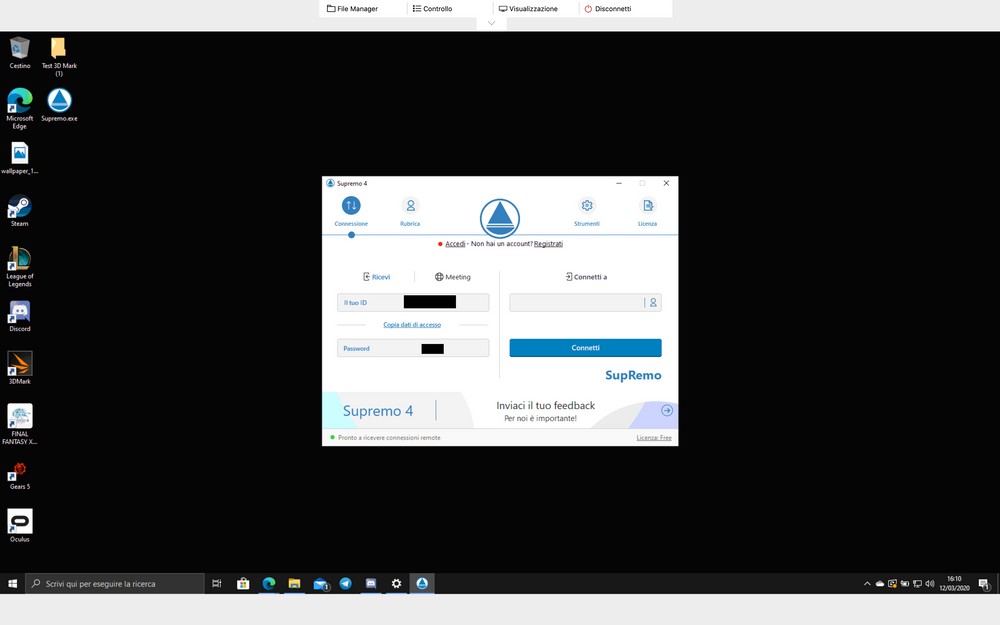Click the Windows taskbar search box
1000x625 pixels.
pos(115,584)
